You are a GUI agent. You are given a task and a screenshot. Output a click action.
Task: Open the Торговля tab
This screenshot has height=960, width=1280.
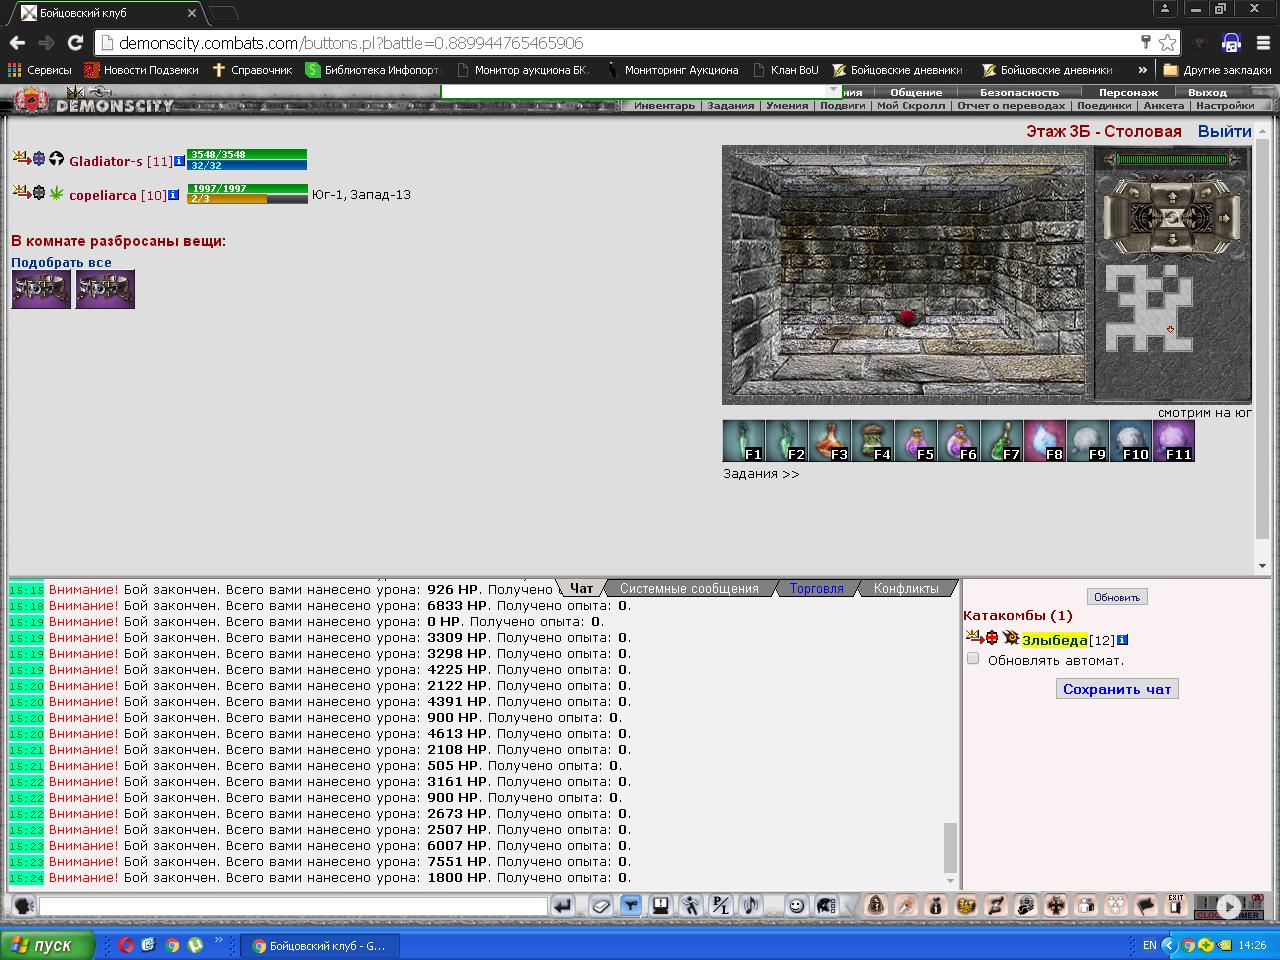[817, 588]
